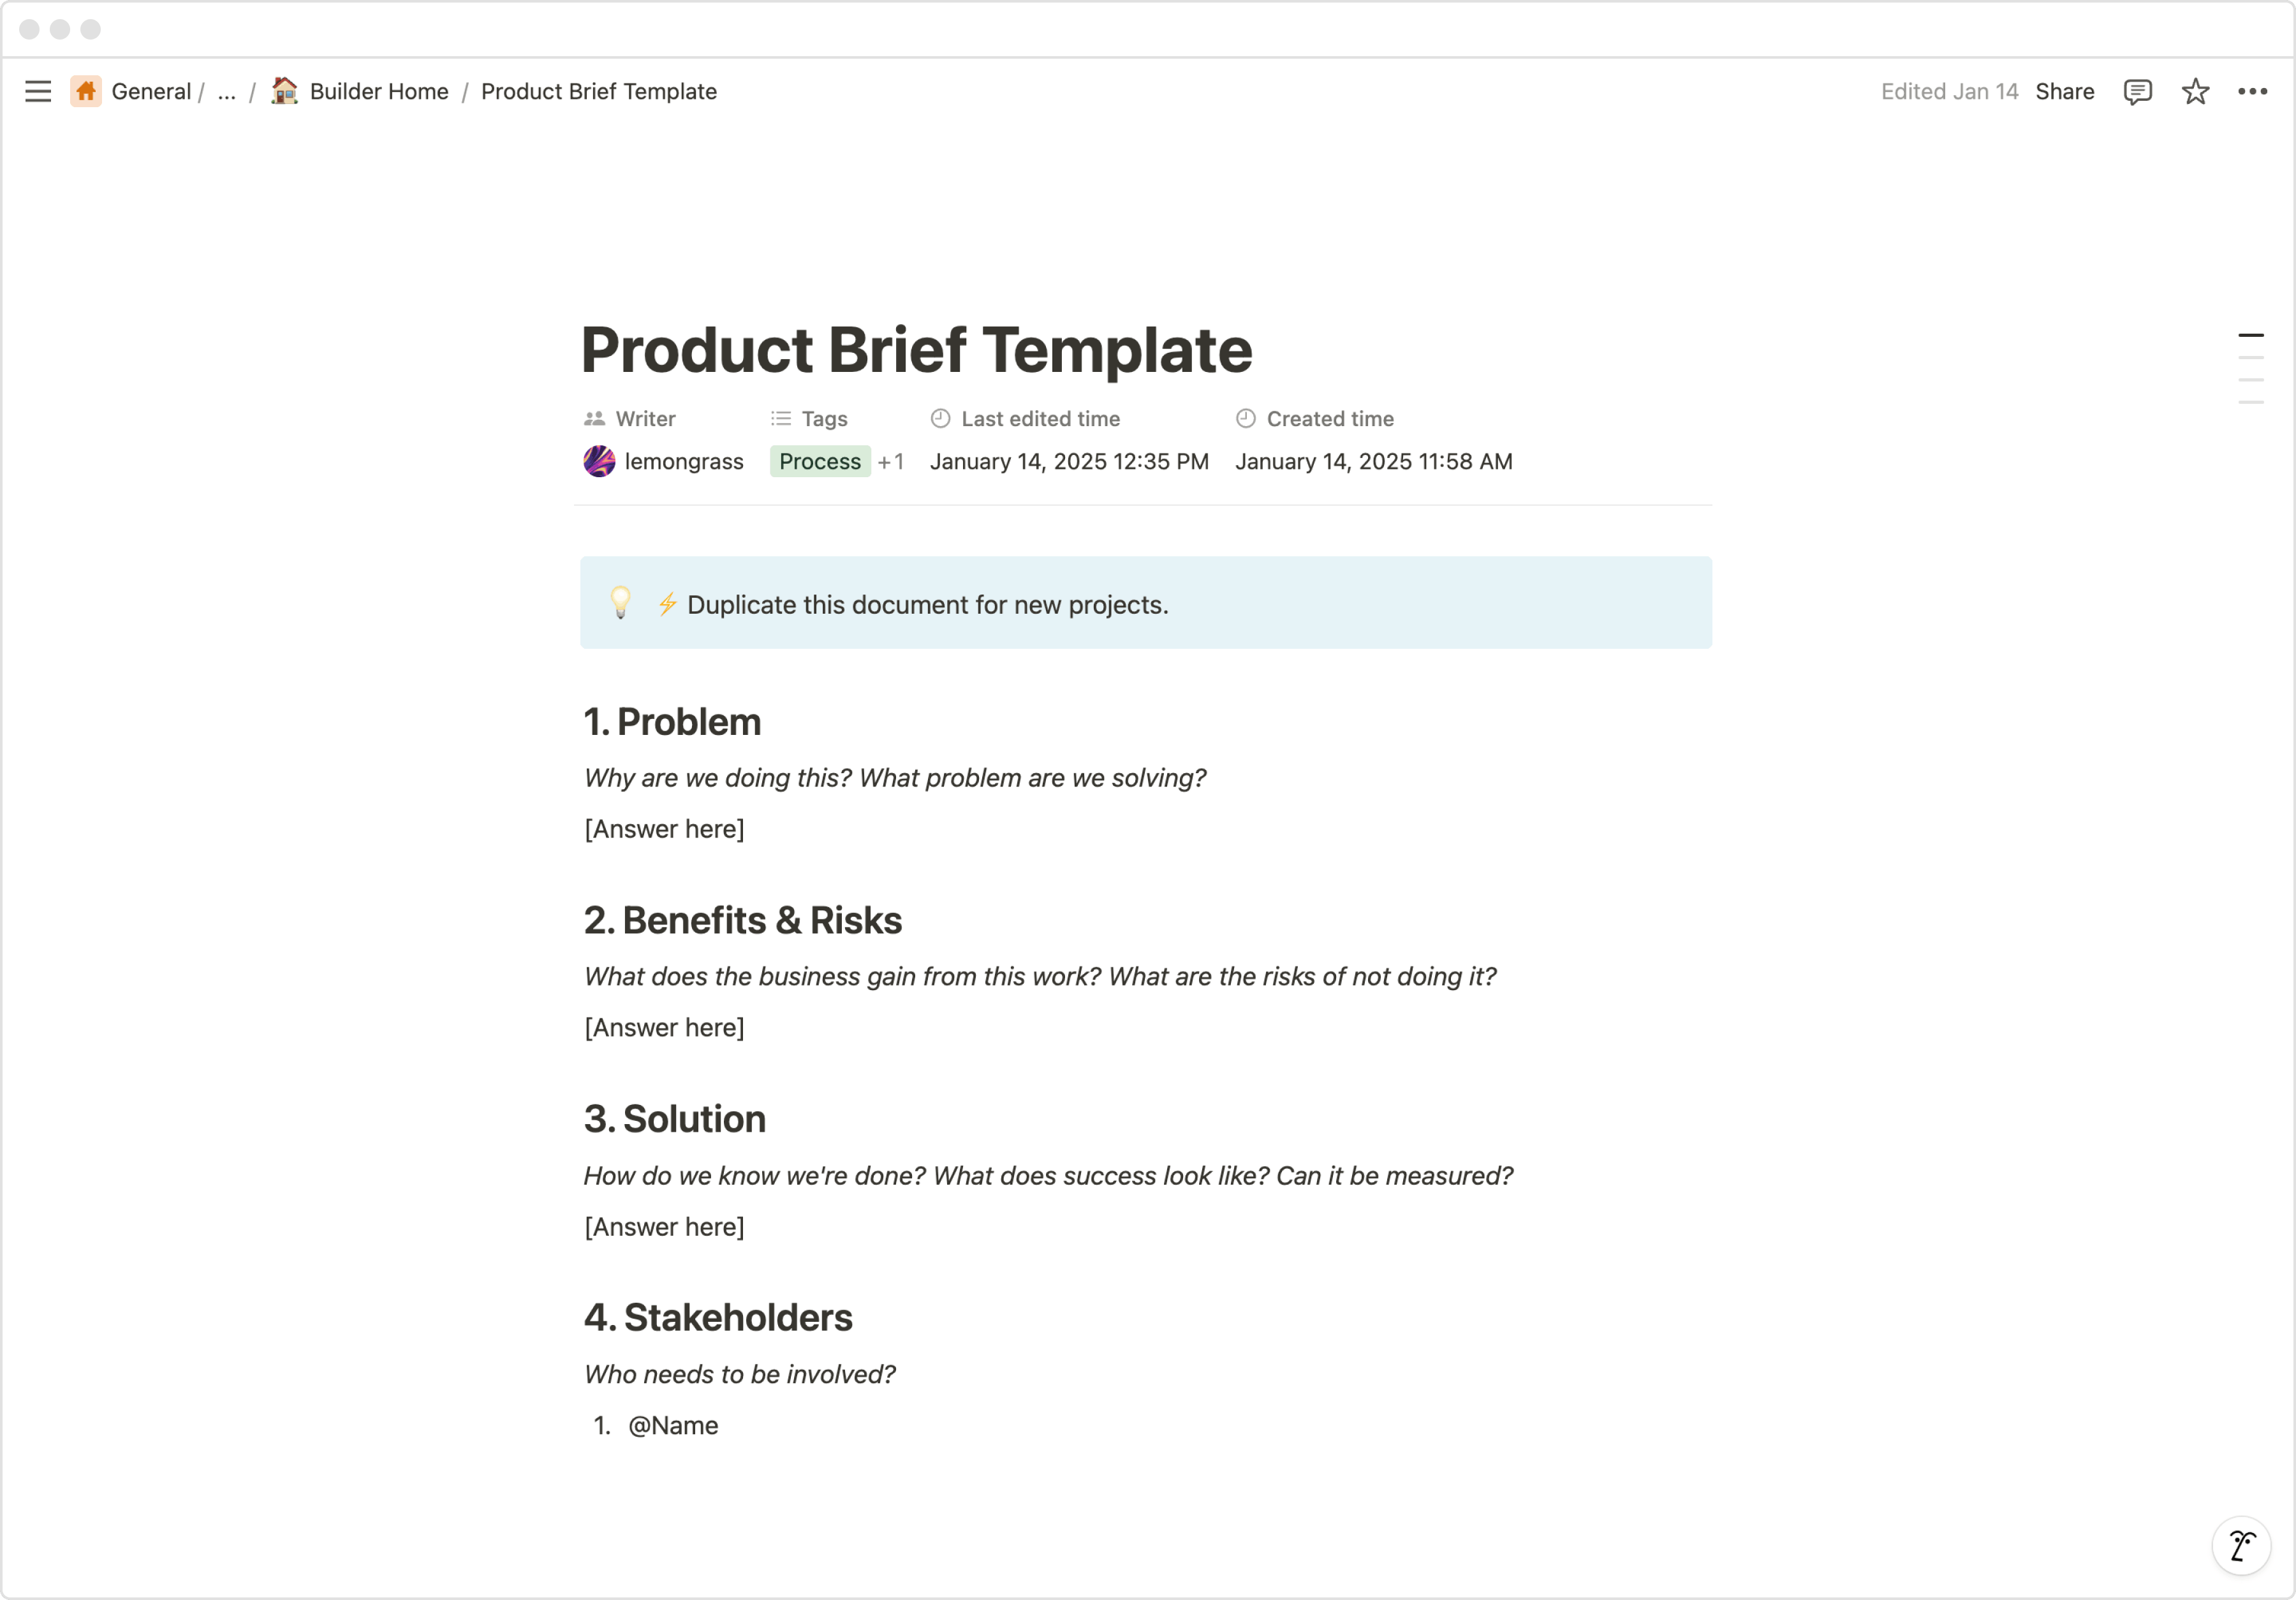
Task: Click the lightbulb emoji in the callout
Action: [x=621, y=603]
